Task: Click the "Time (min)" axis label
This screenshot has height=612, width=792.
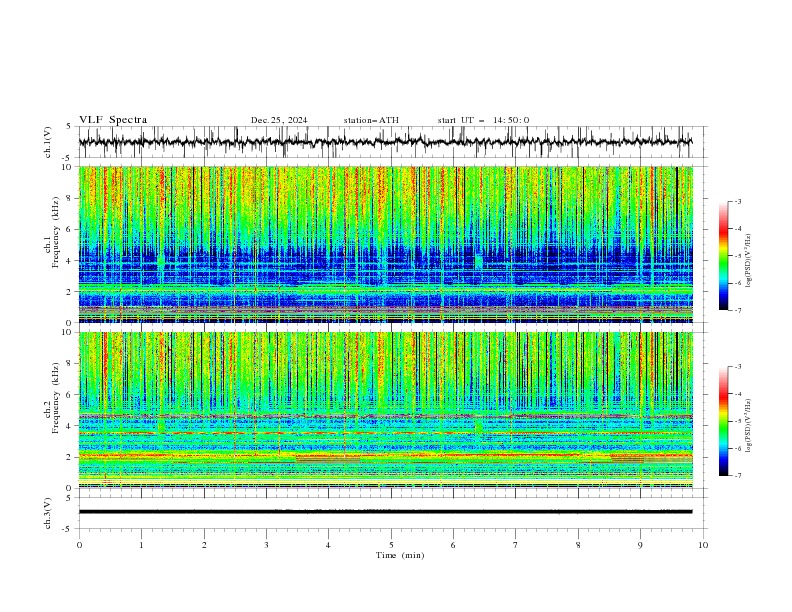Action: click(x=400, y=555)
